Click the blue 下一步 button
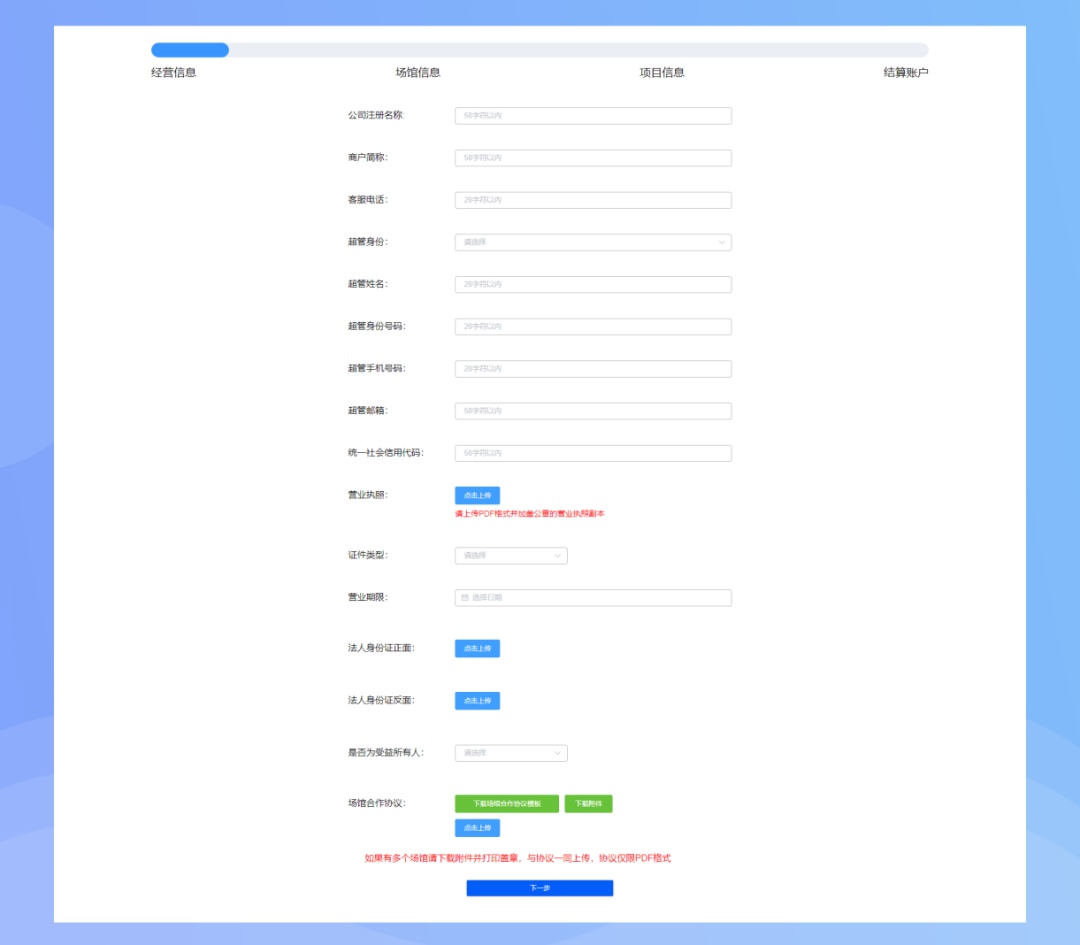 [539, 888]
